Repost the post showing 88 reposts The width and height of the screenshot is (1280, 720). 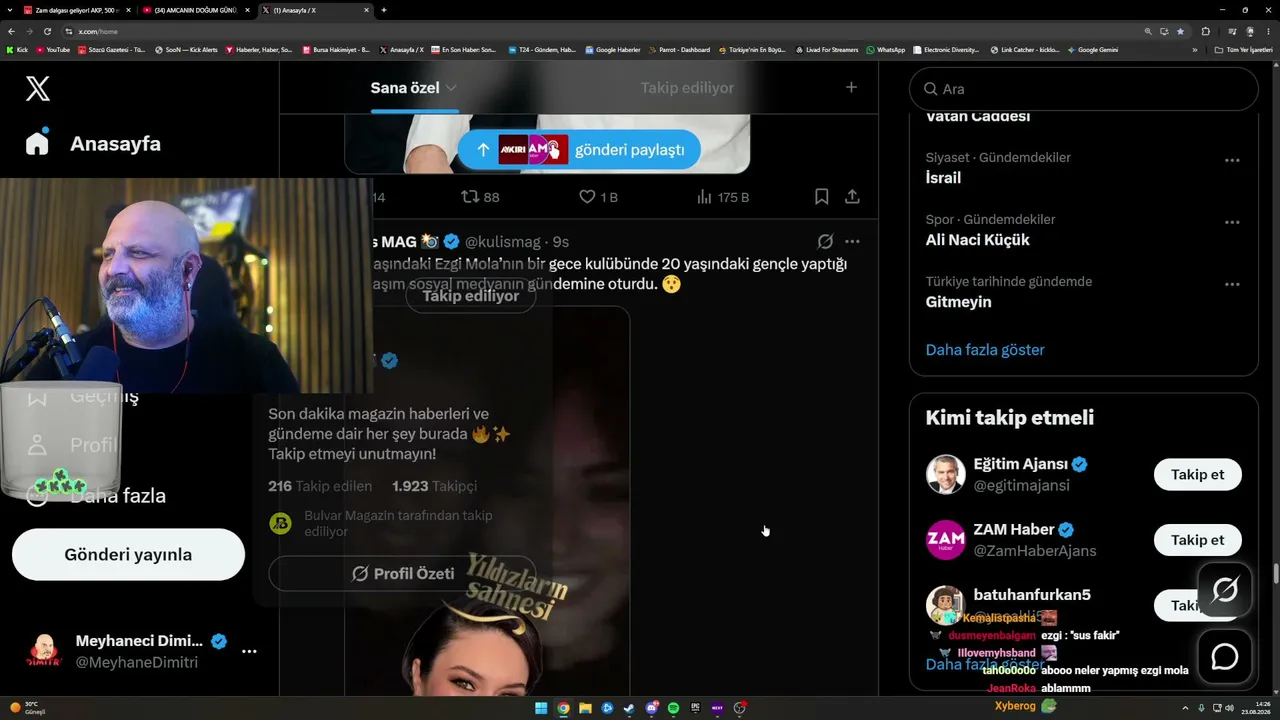tap(480, 197)
